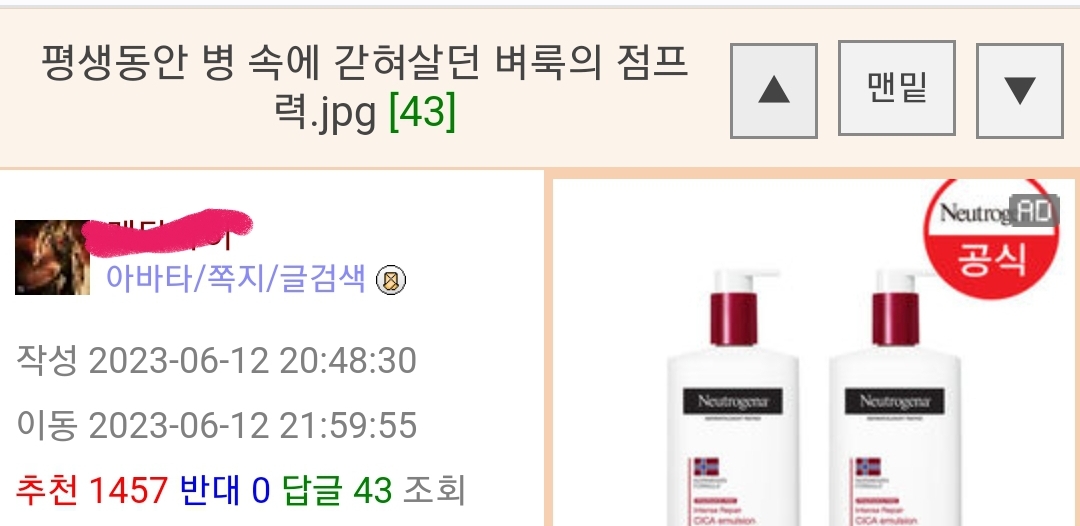This screenshot has height=526, width=1080.
Task: Click the green [43] comment count in title
Action: tap(422, 112)
